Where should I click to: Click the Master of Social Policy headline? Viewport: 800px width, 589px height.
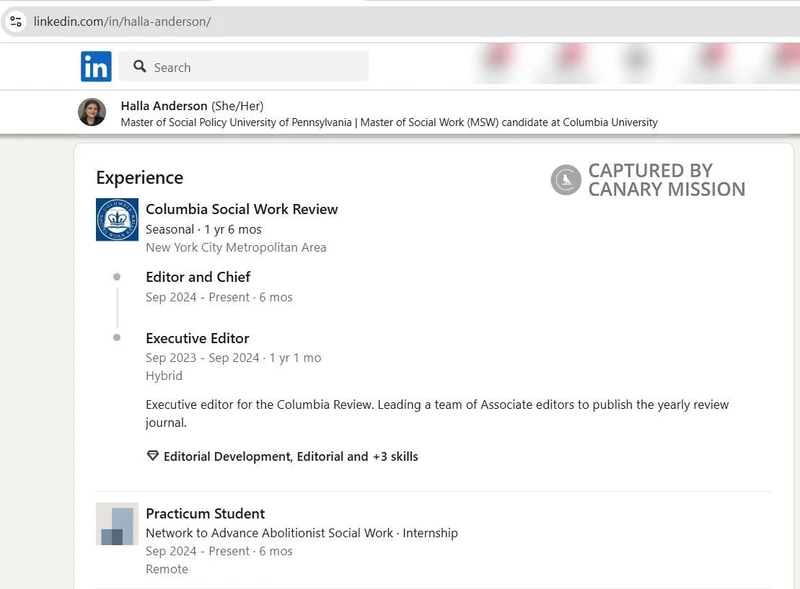coord(389,122)
